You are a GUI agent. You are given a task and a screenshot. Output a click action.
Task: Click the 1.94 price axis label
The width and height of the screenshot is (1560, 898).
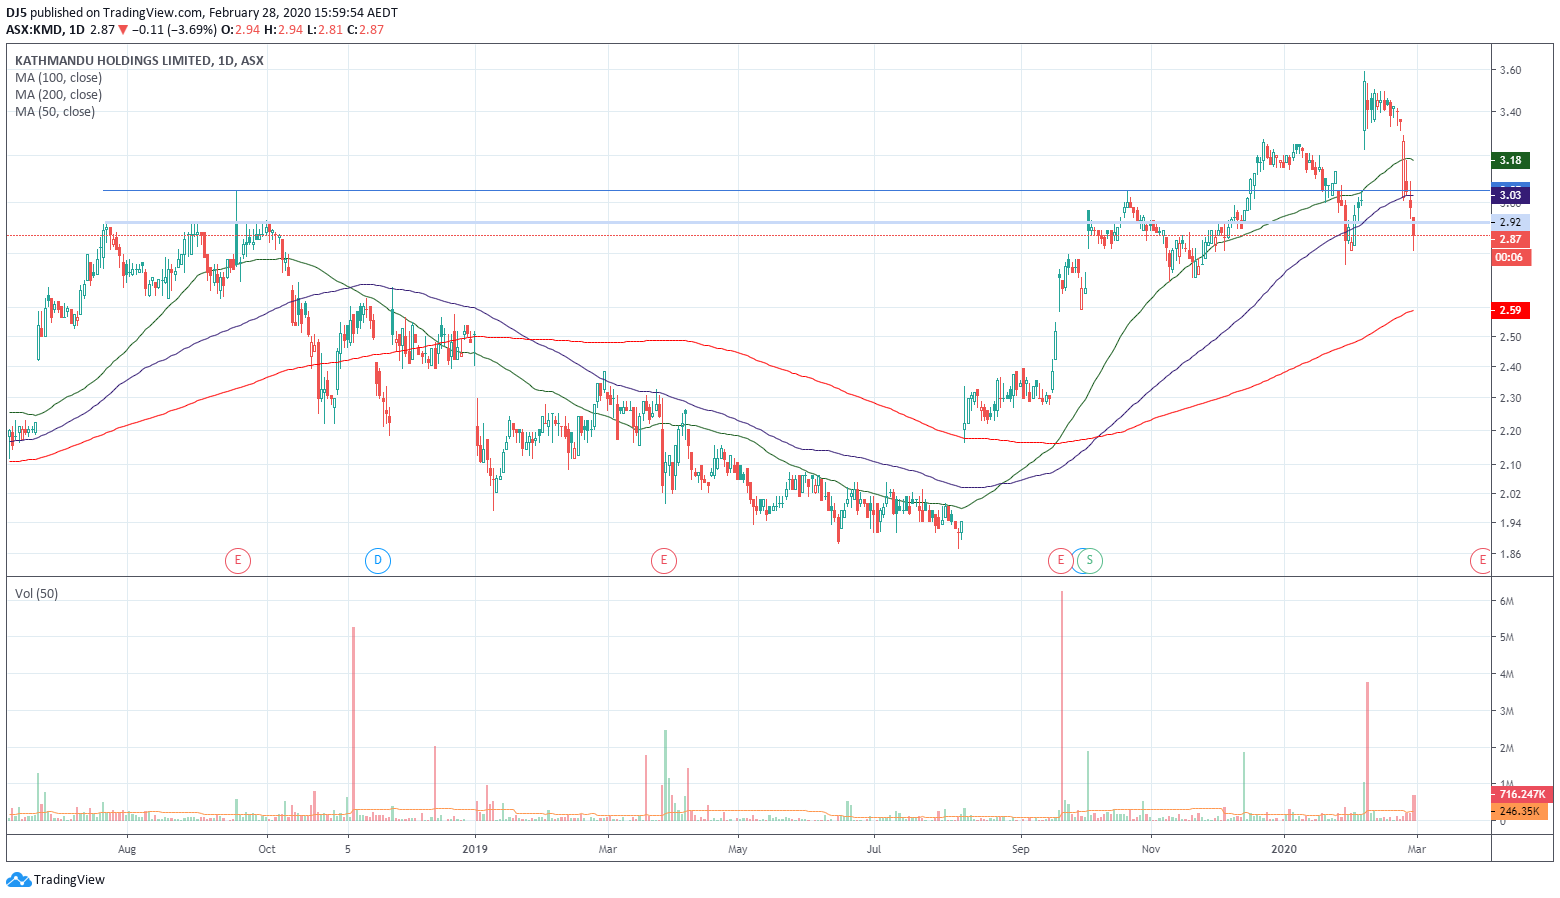(x=1510, y=523)
